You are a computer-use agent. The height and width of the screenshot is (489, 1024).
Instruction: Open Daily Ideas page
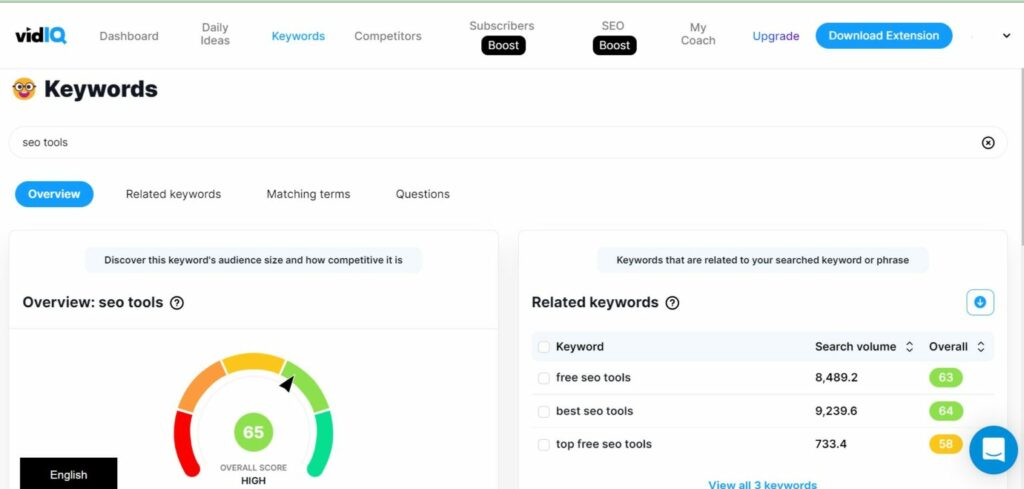[215, 34]
